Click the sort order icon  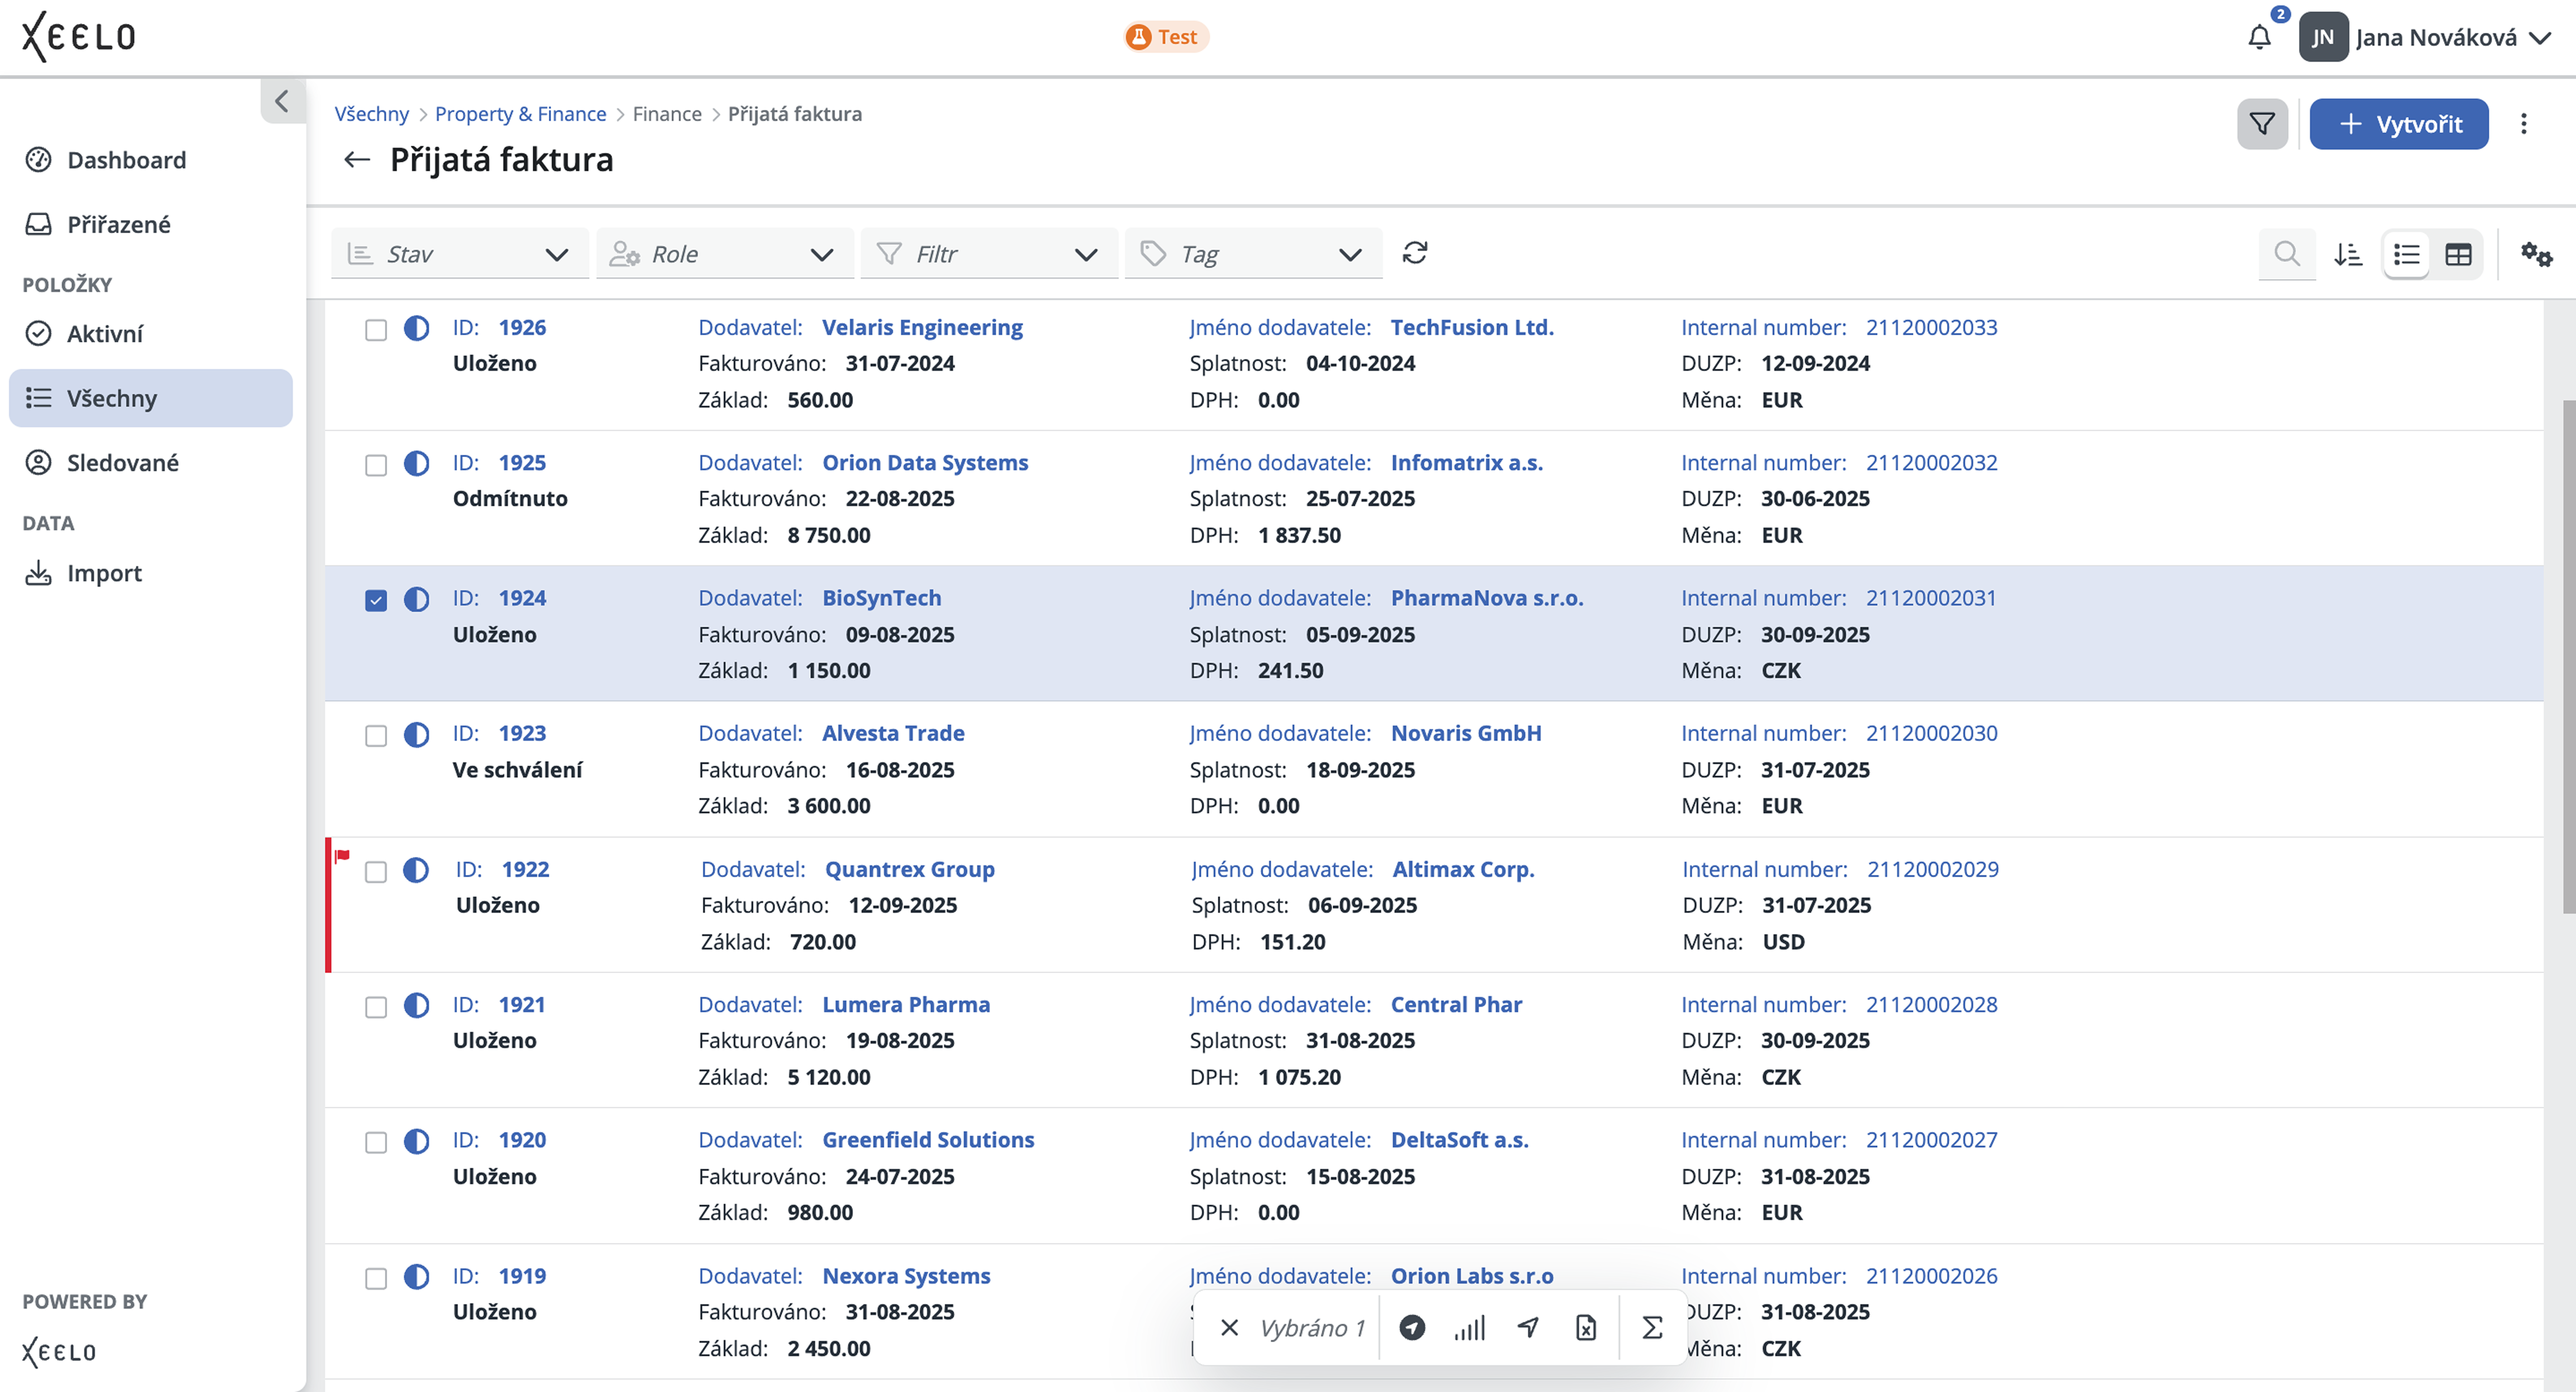click(2347, 254)
